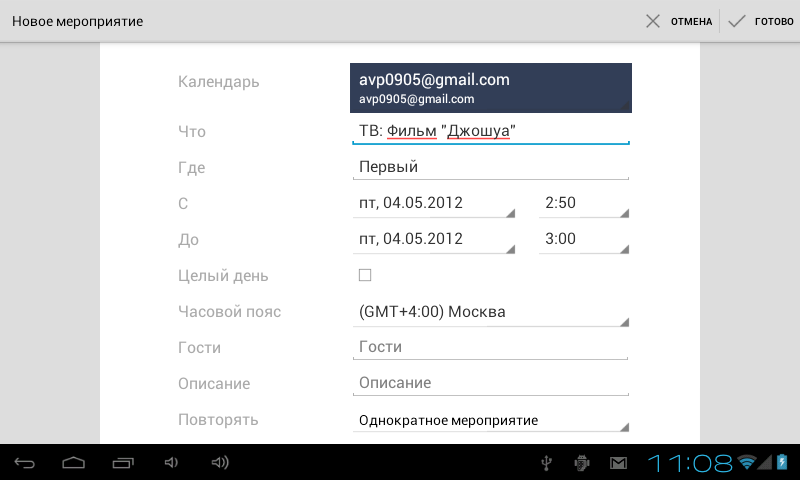Open the mail notification icon
Viewport: 800px width, 480px height.
click(618, 463)
